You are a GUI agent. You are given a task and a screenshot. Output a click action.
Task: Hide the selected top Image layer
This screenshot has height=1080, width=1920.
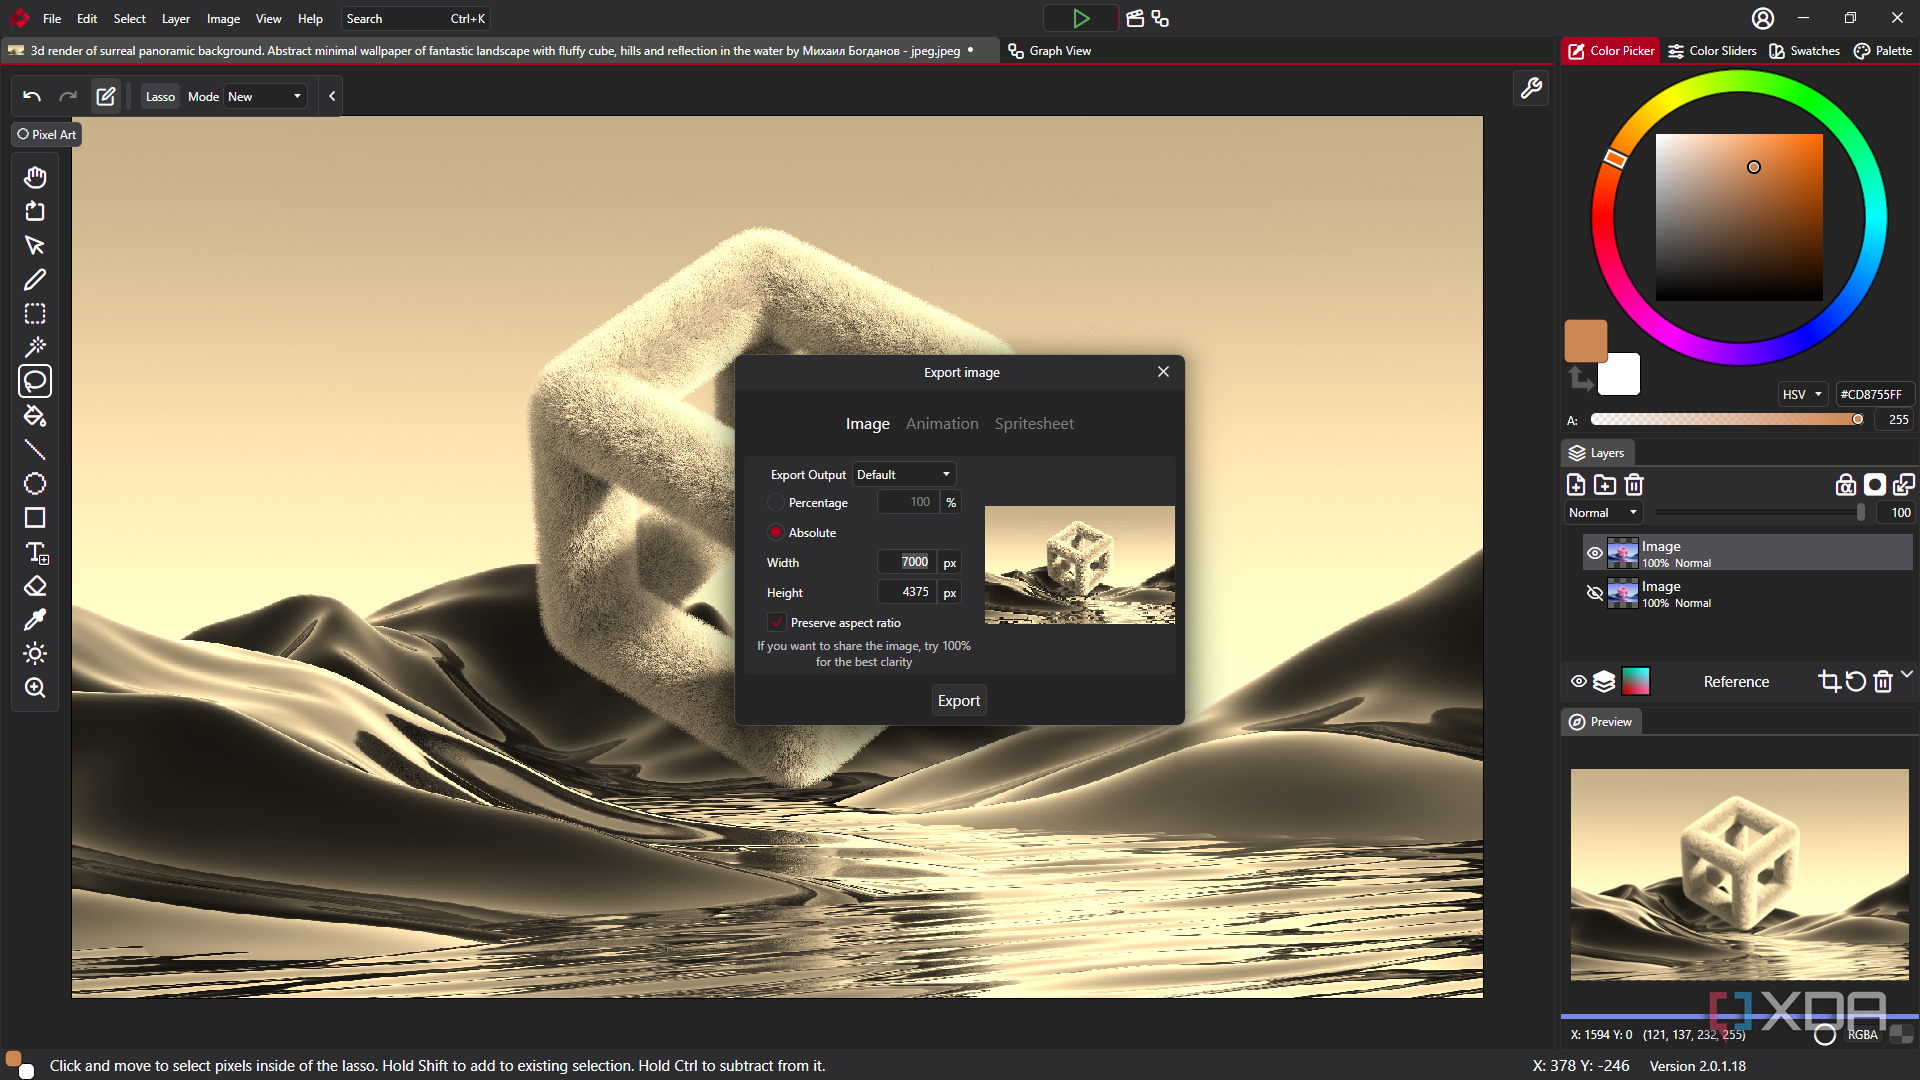(1594, 552)
